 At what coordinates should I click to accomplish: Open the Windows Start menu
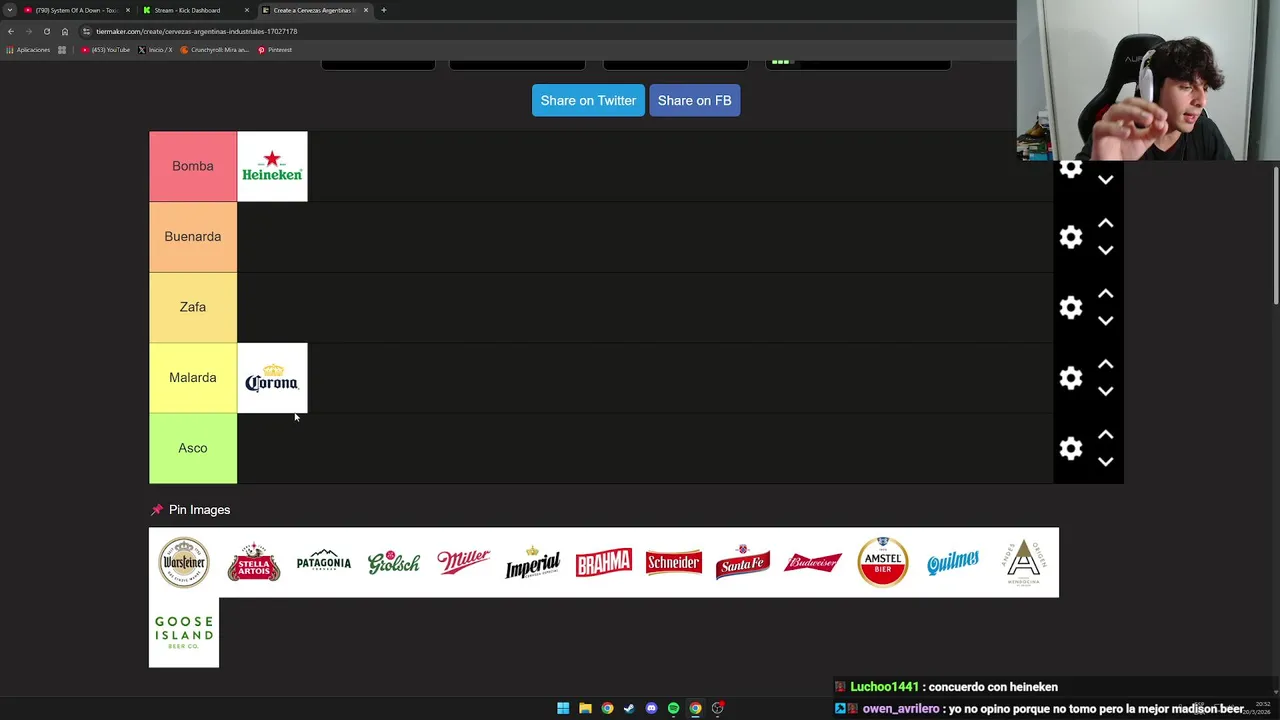(x=563, y=708)
